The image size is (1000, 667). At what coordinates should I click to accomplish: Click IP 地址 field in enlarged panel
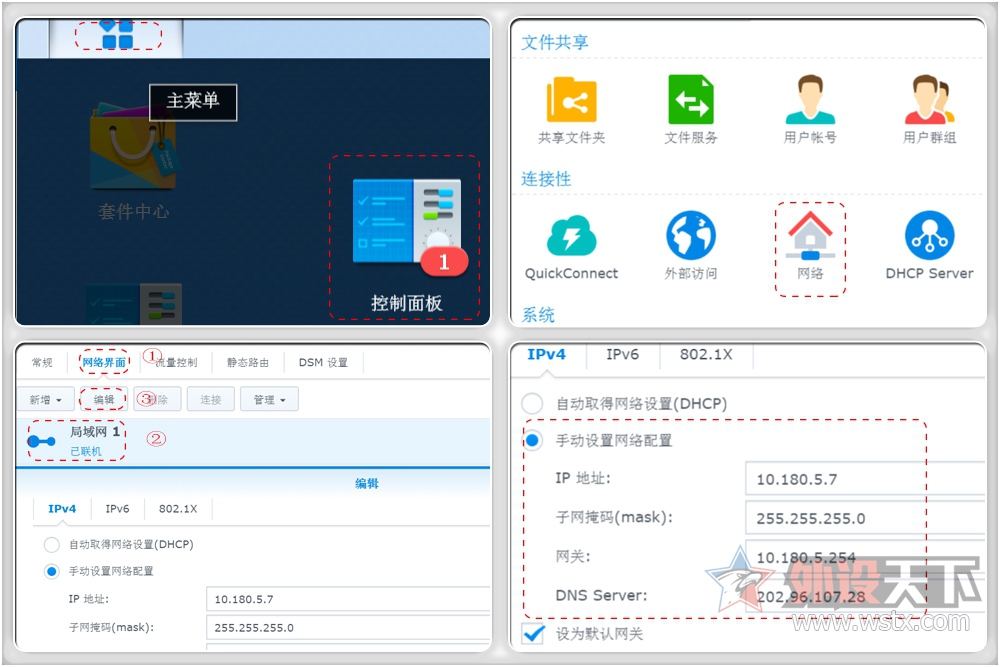coord(865,479)
